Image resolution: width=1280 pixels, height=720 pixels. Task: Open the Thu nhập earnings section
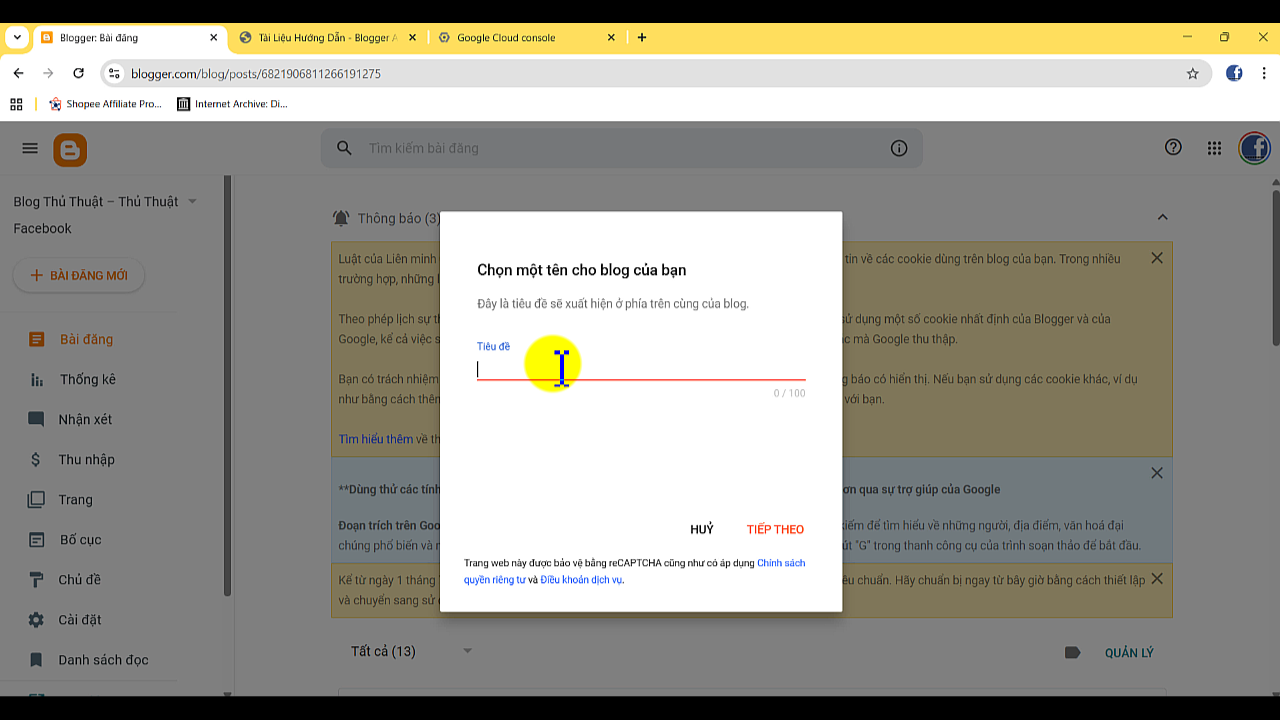(34, 459)
